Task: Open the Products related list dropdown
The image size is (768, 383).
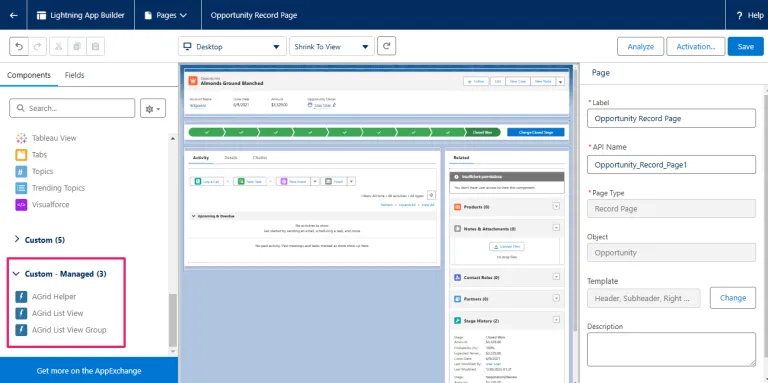Action: point(556,206)
